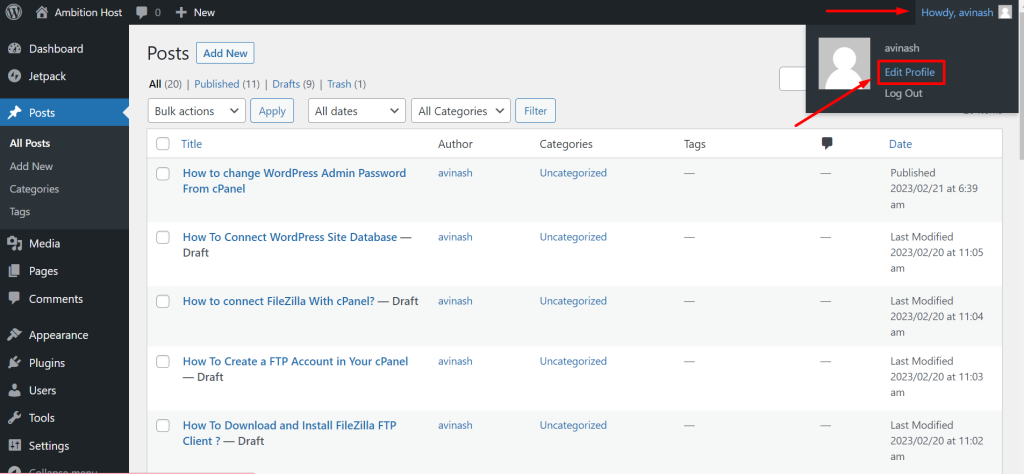
Task: Click the comments column header bubble icon
Action: [x=827, y=144]
